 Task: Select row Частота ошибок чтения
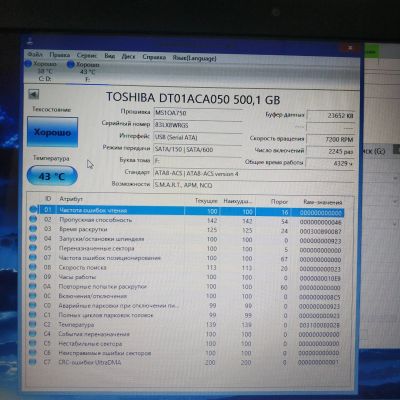(186, 211)
